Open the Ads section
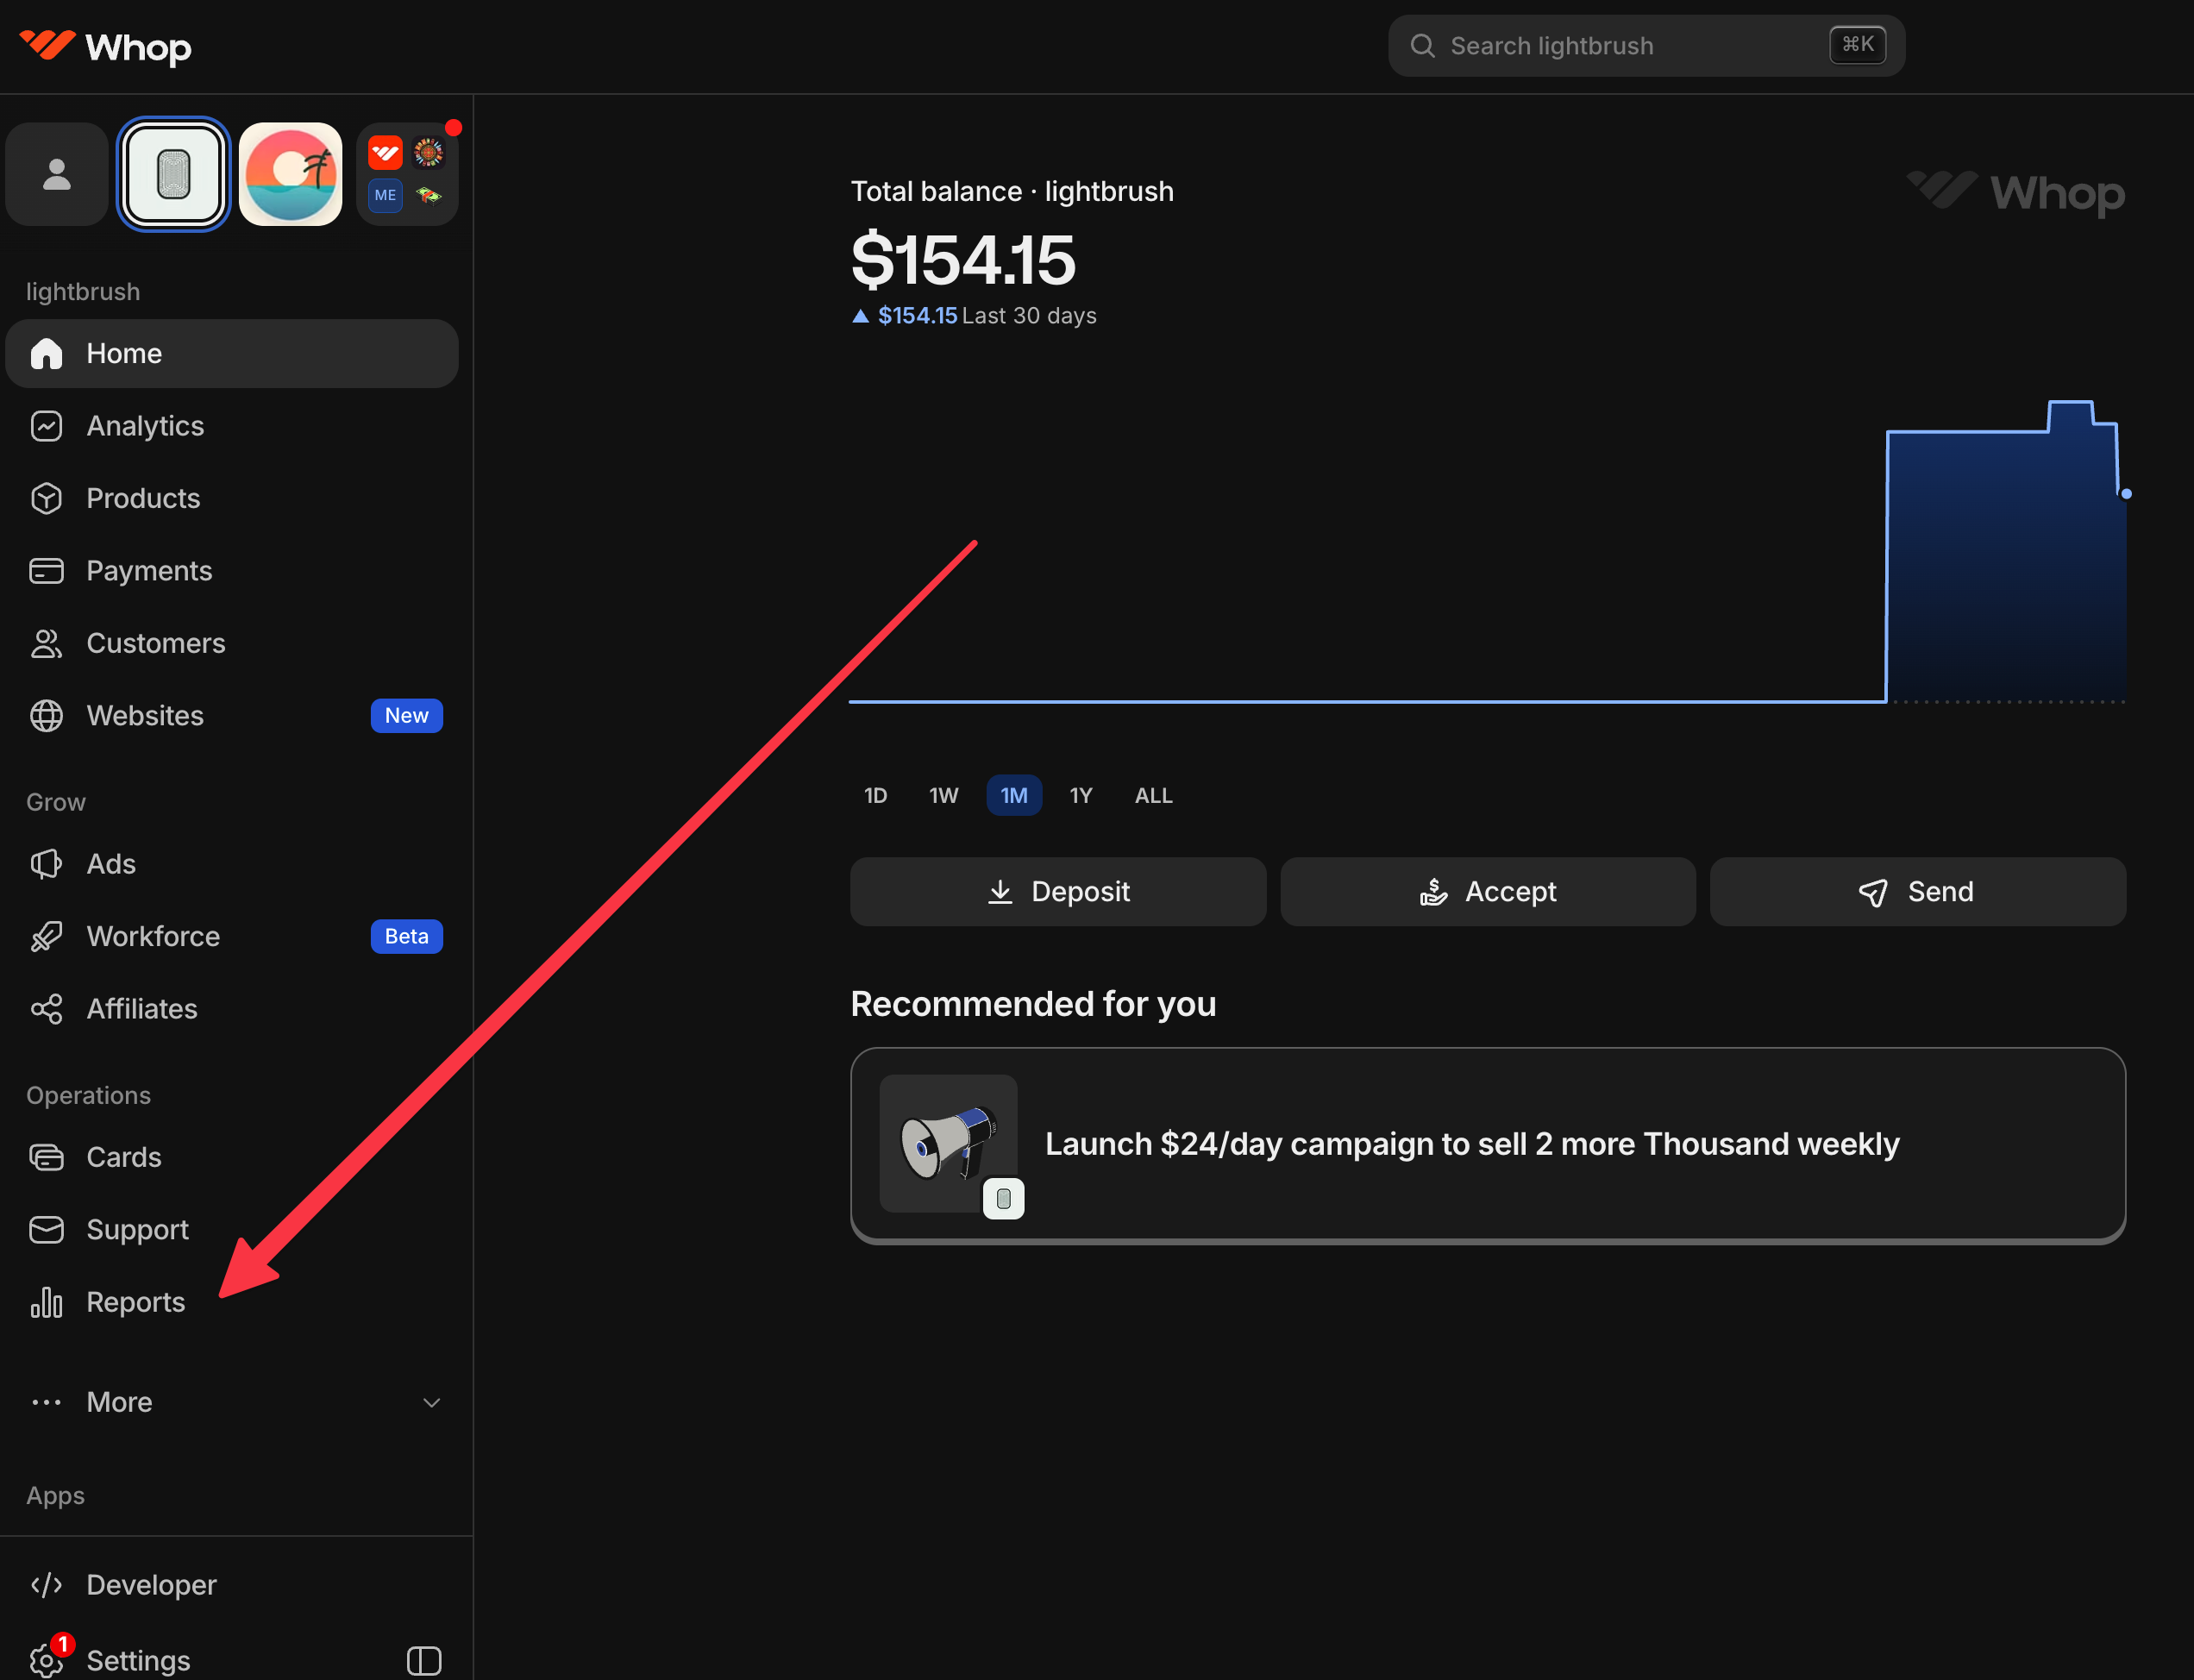 [232, 864]
